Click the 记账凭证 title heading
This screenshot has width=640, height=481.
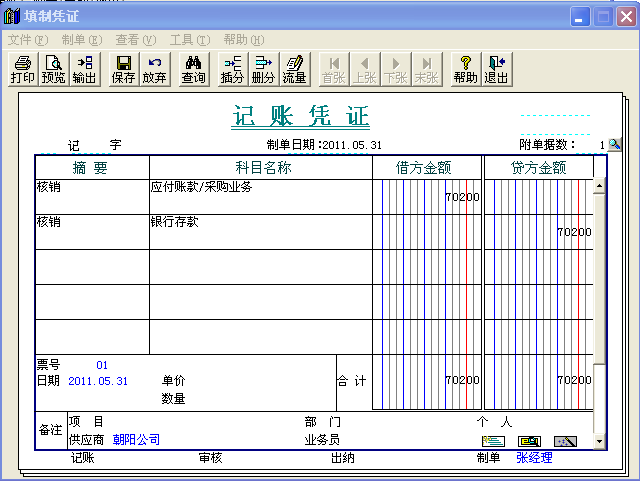(300, 116)
